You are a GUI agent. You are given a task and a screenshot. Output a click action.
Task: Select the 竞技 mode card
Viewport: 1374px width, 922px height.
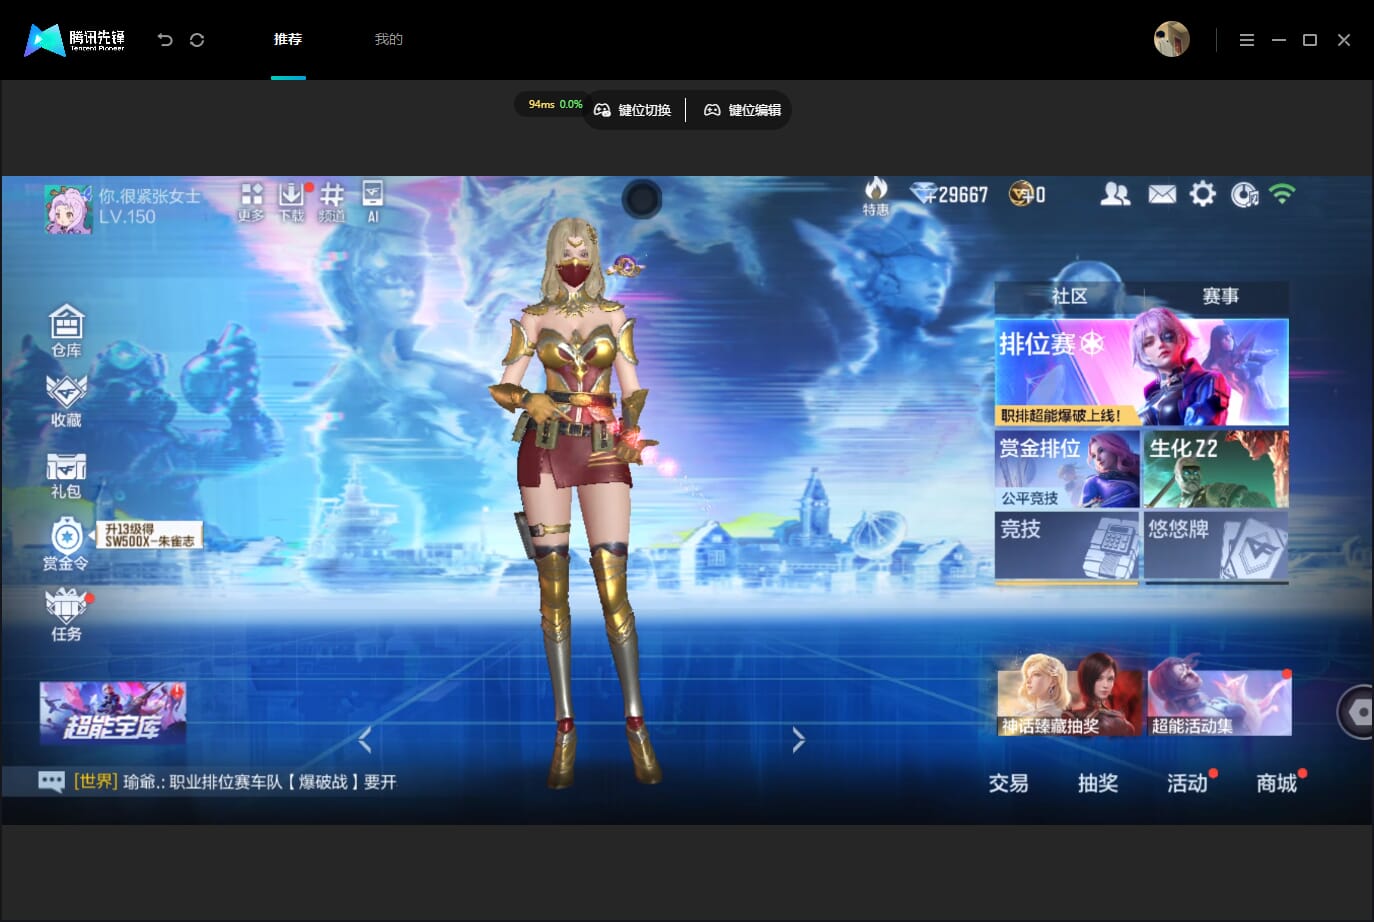point(1067,547)
